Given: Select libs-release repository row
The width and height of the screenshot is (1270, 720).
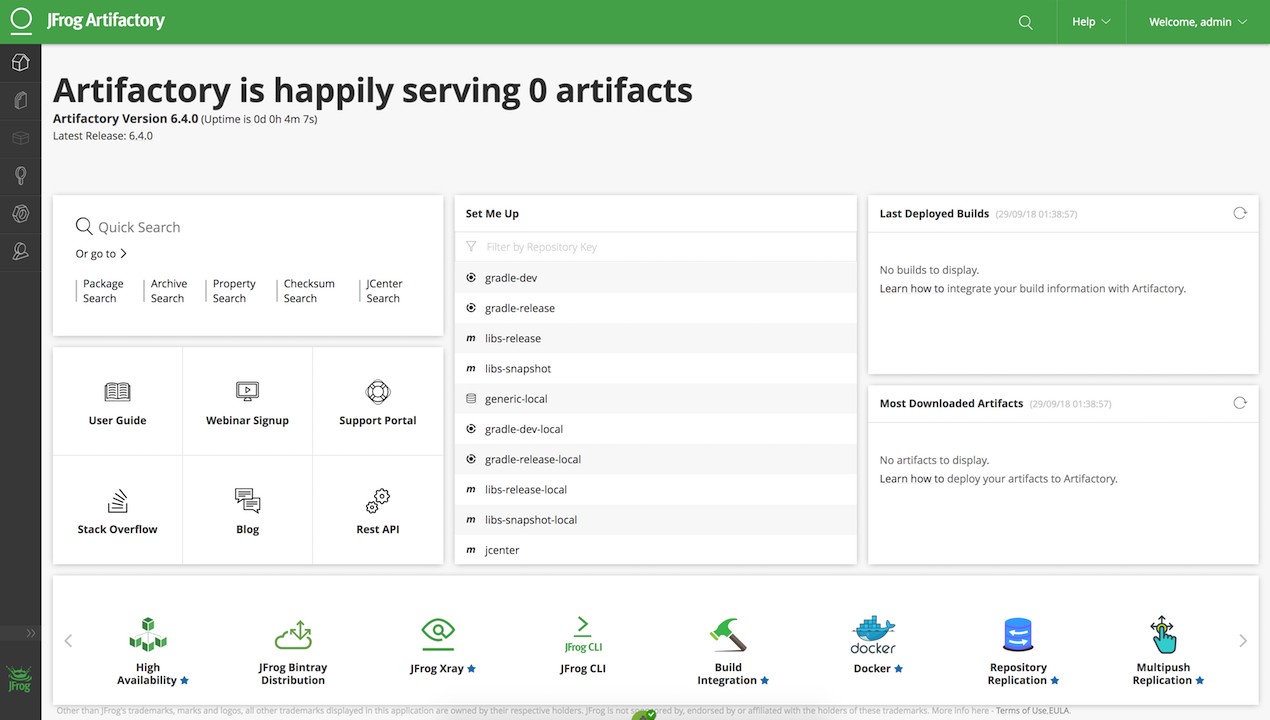Looking at the screenshot, I should pos(656,338).
